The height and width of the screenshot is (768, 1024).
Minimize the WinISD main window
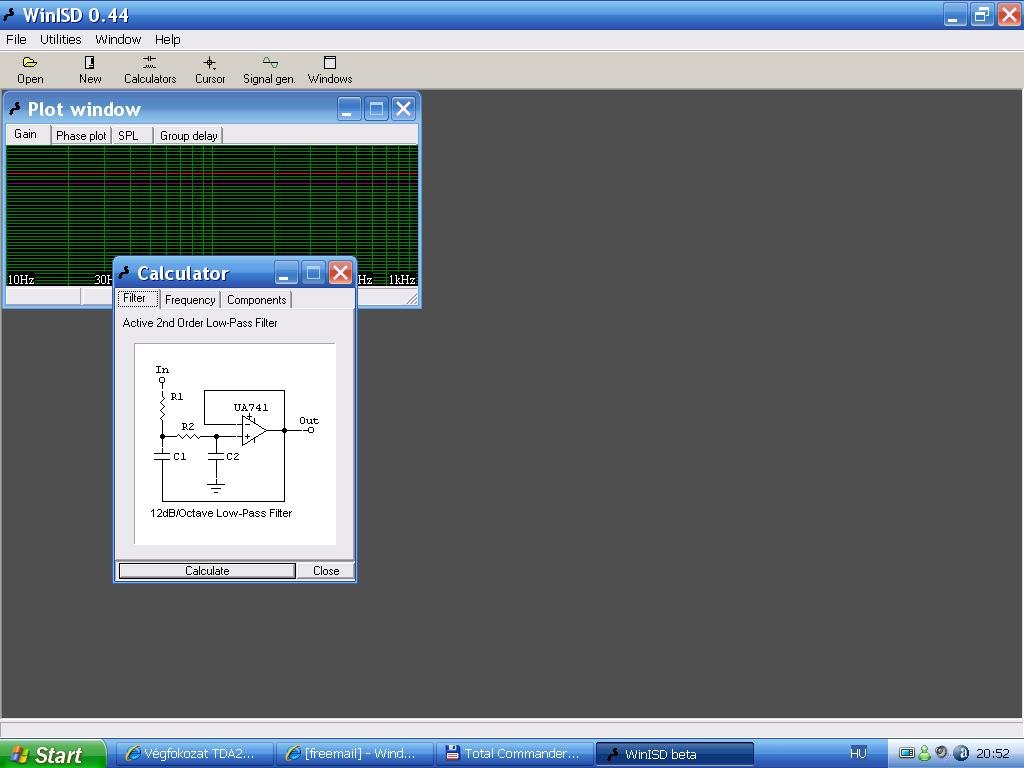[955, 15]
